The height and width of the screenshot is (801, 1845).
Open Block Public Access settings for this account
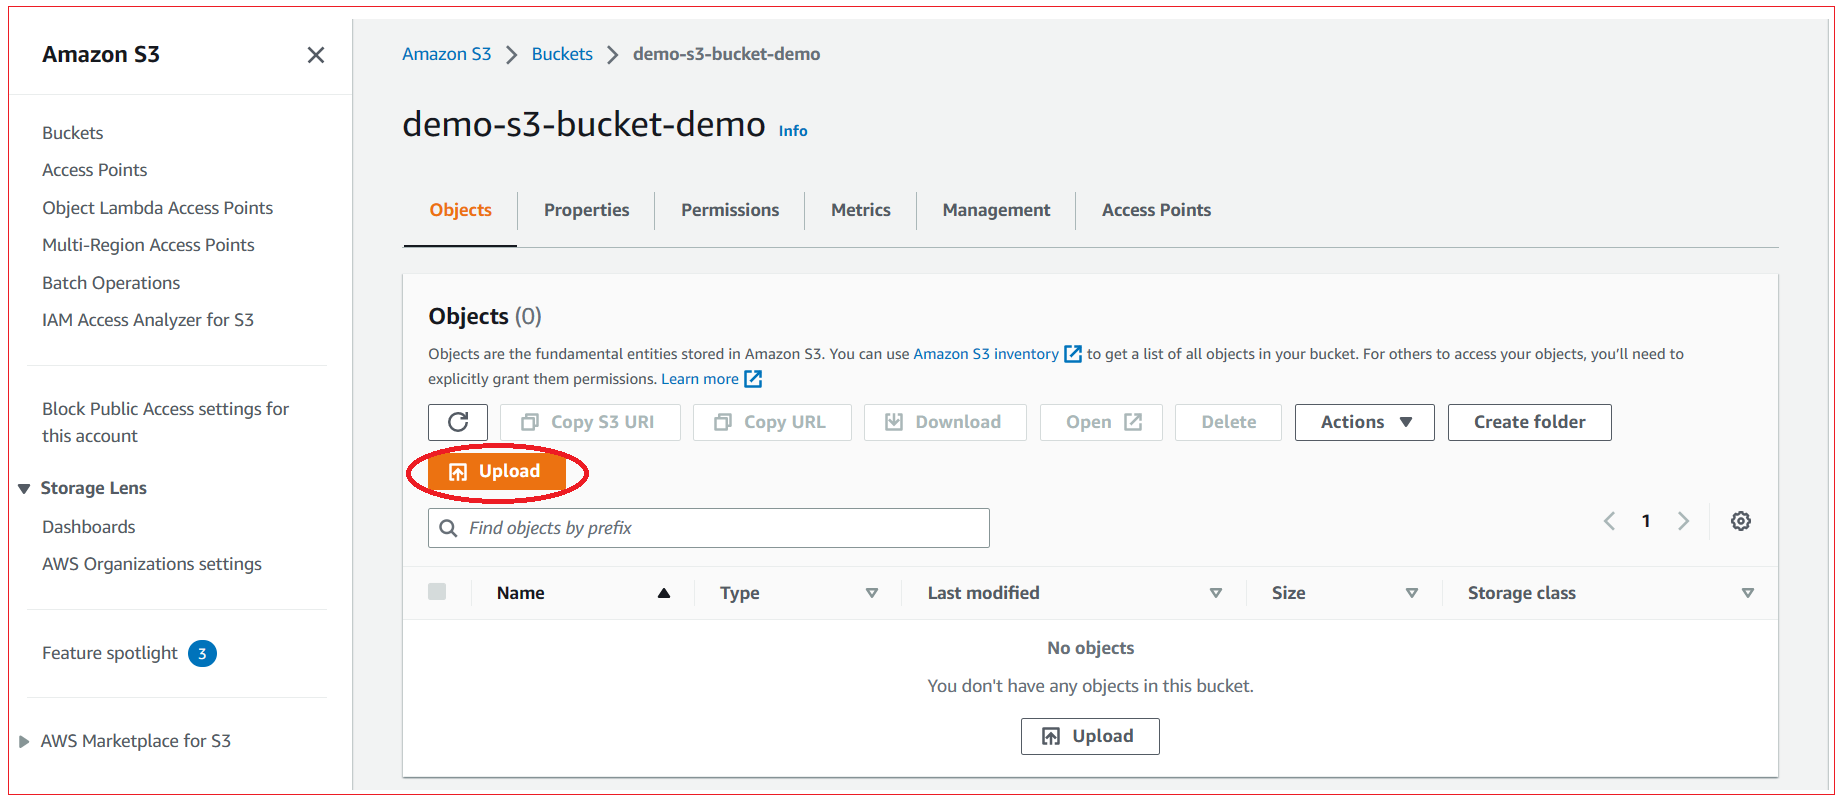point(165,422)
